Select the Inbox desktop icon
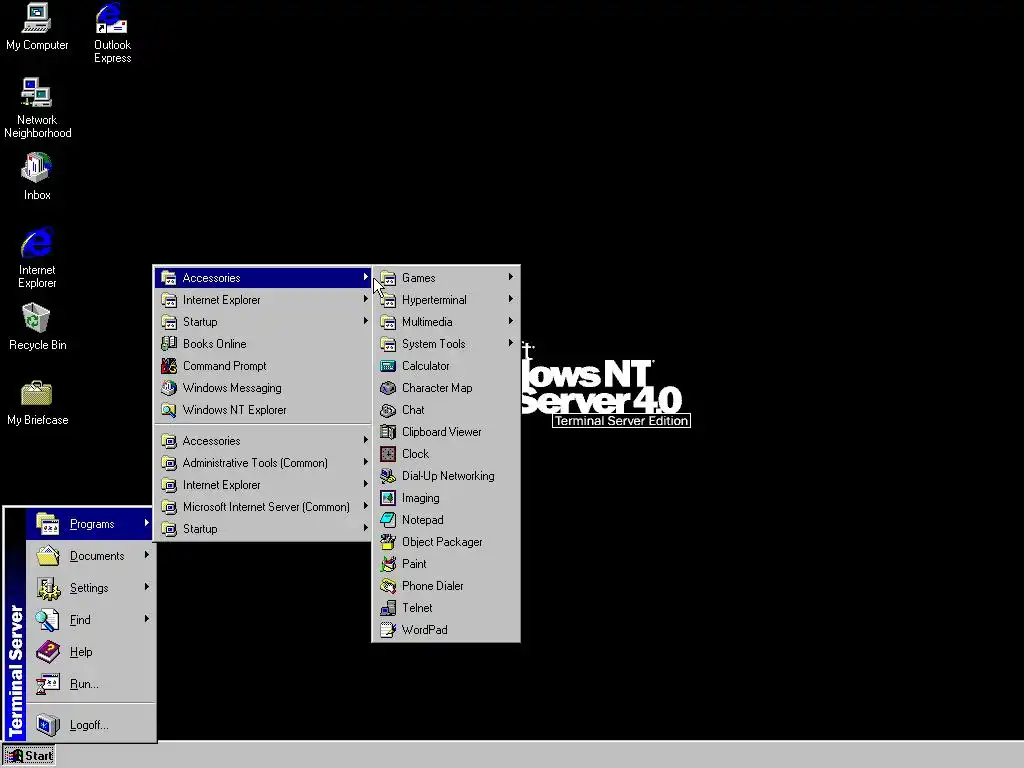The image size is (1024, 768). click(x=37, y=176)
